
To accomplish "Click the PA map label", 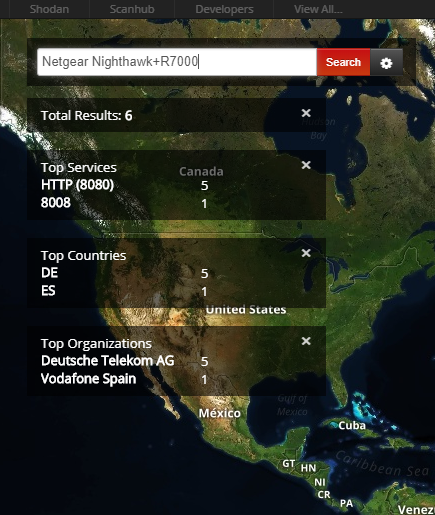I will [346, 503].
